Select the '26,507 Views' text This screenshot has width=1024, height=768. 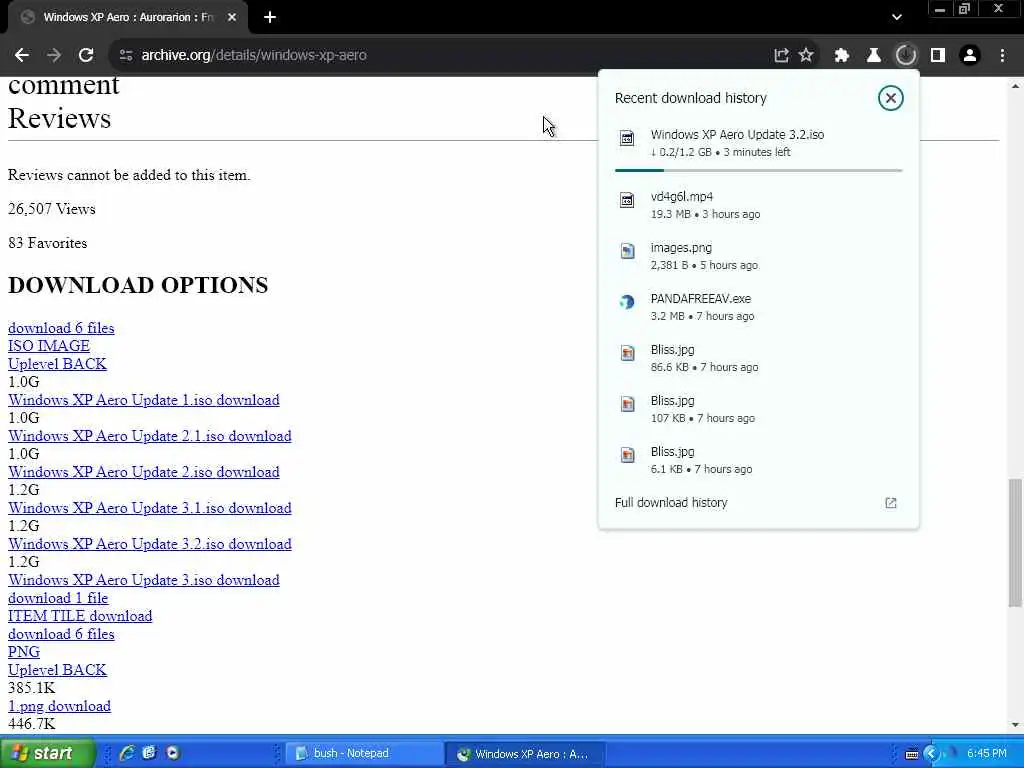(52, 209)
